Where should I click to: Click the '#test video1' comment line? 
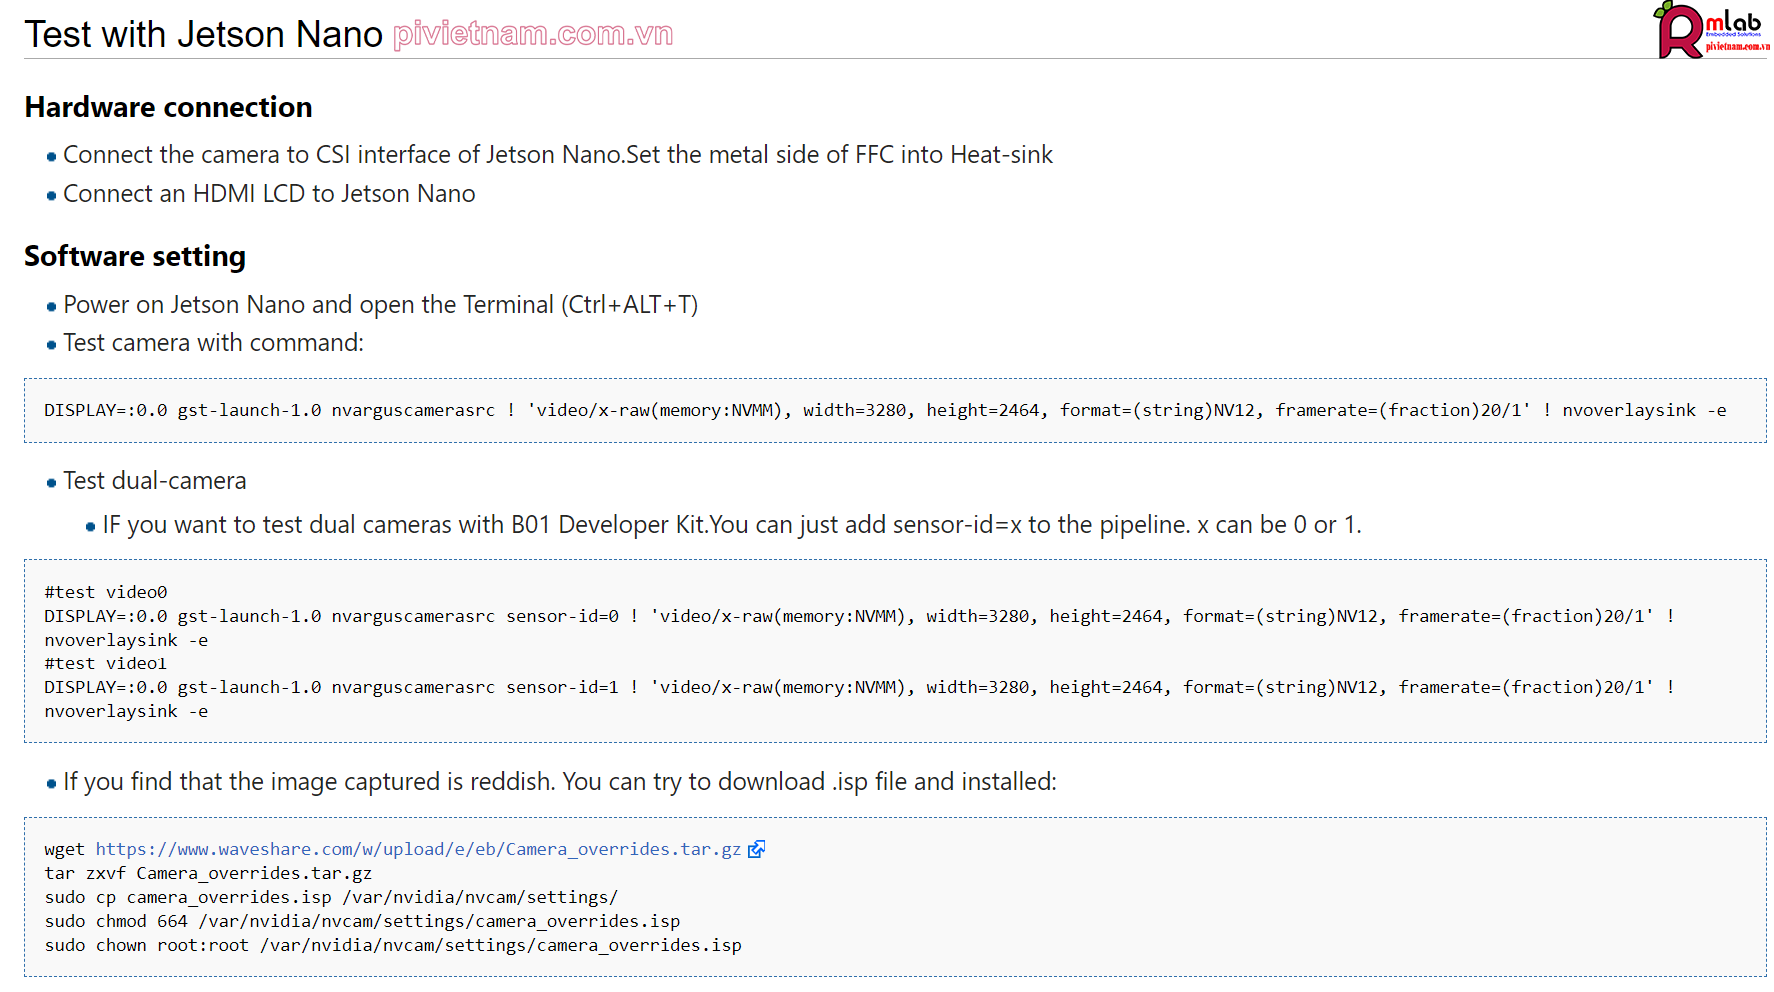click(x=106, y=663)
